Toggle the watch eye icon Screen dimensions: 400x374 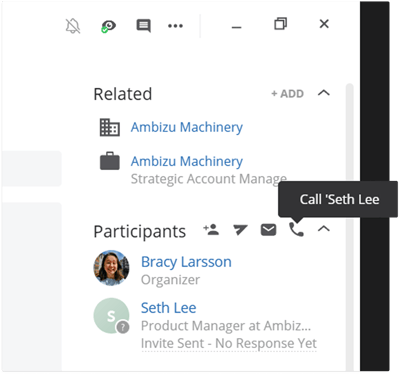(x=108, y=26)
